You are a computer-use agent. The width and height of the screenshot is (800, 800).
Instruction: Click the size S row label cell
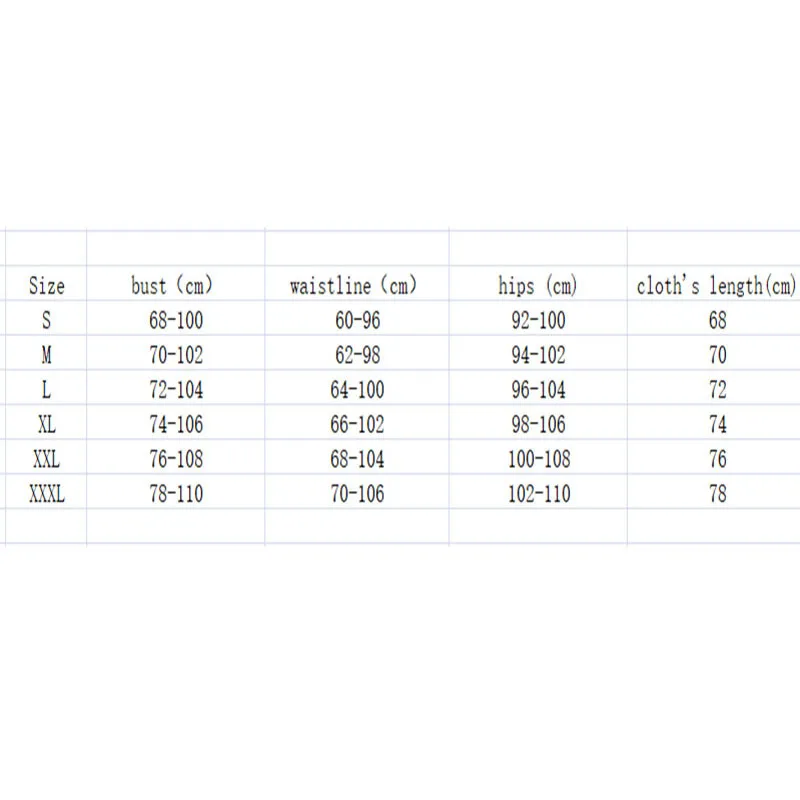pos(46,321)
